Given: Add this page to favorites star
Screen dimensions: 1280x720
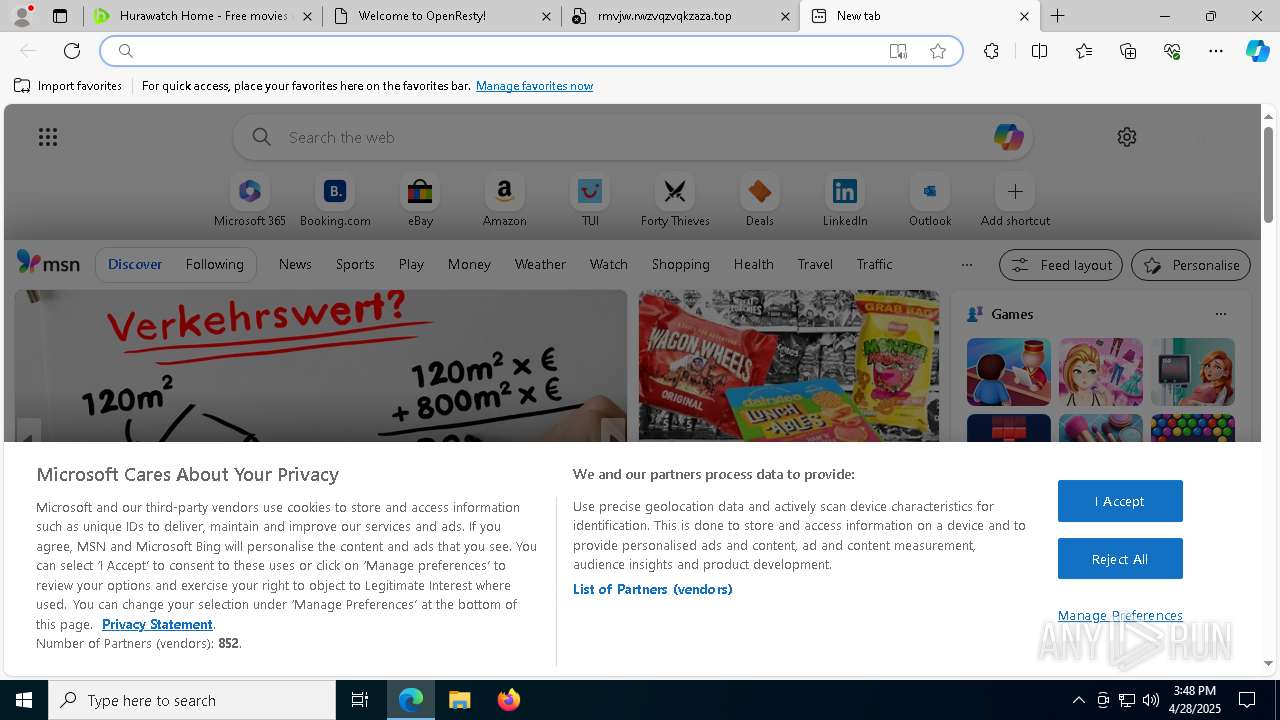Looking at the screenshot, I should pos(938,51).
